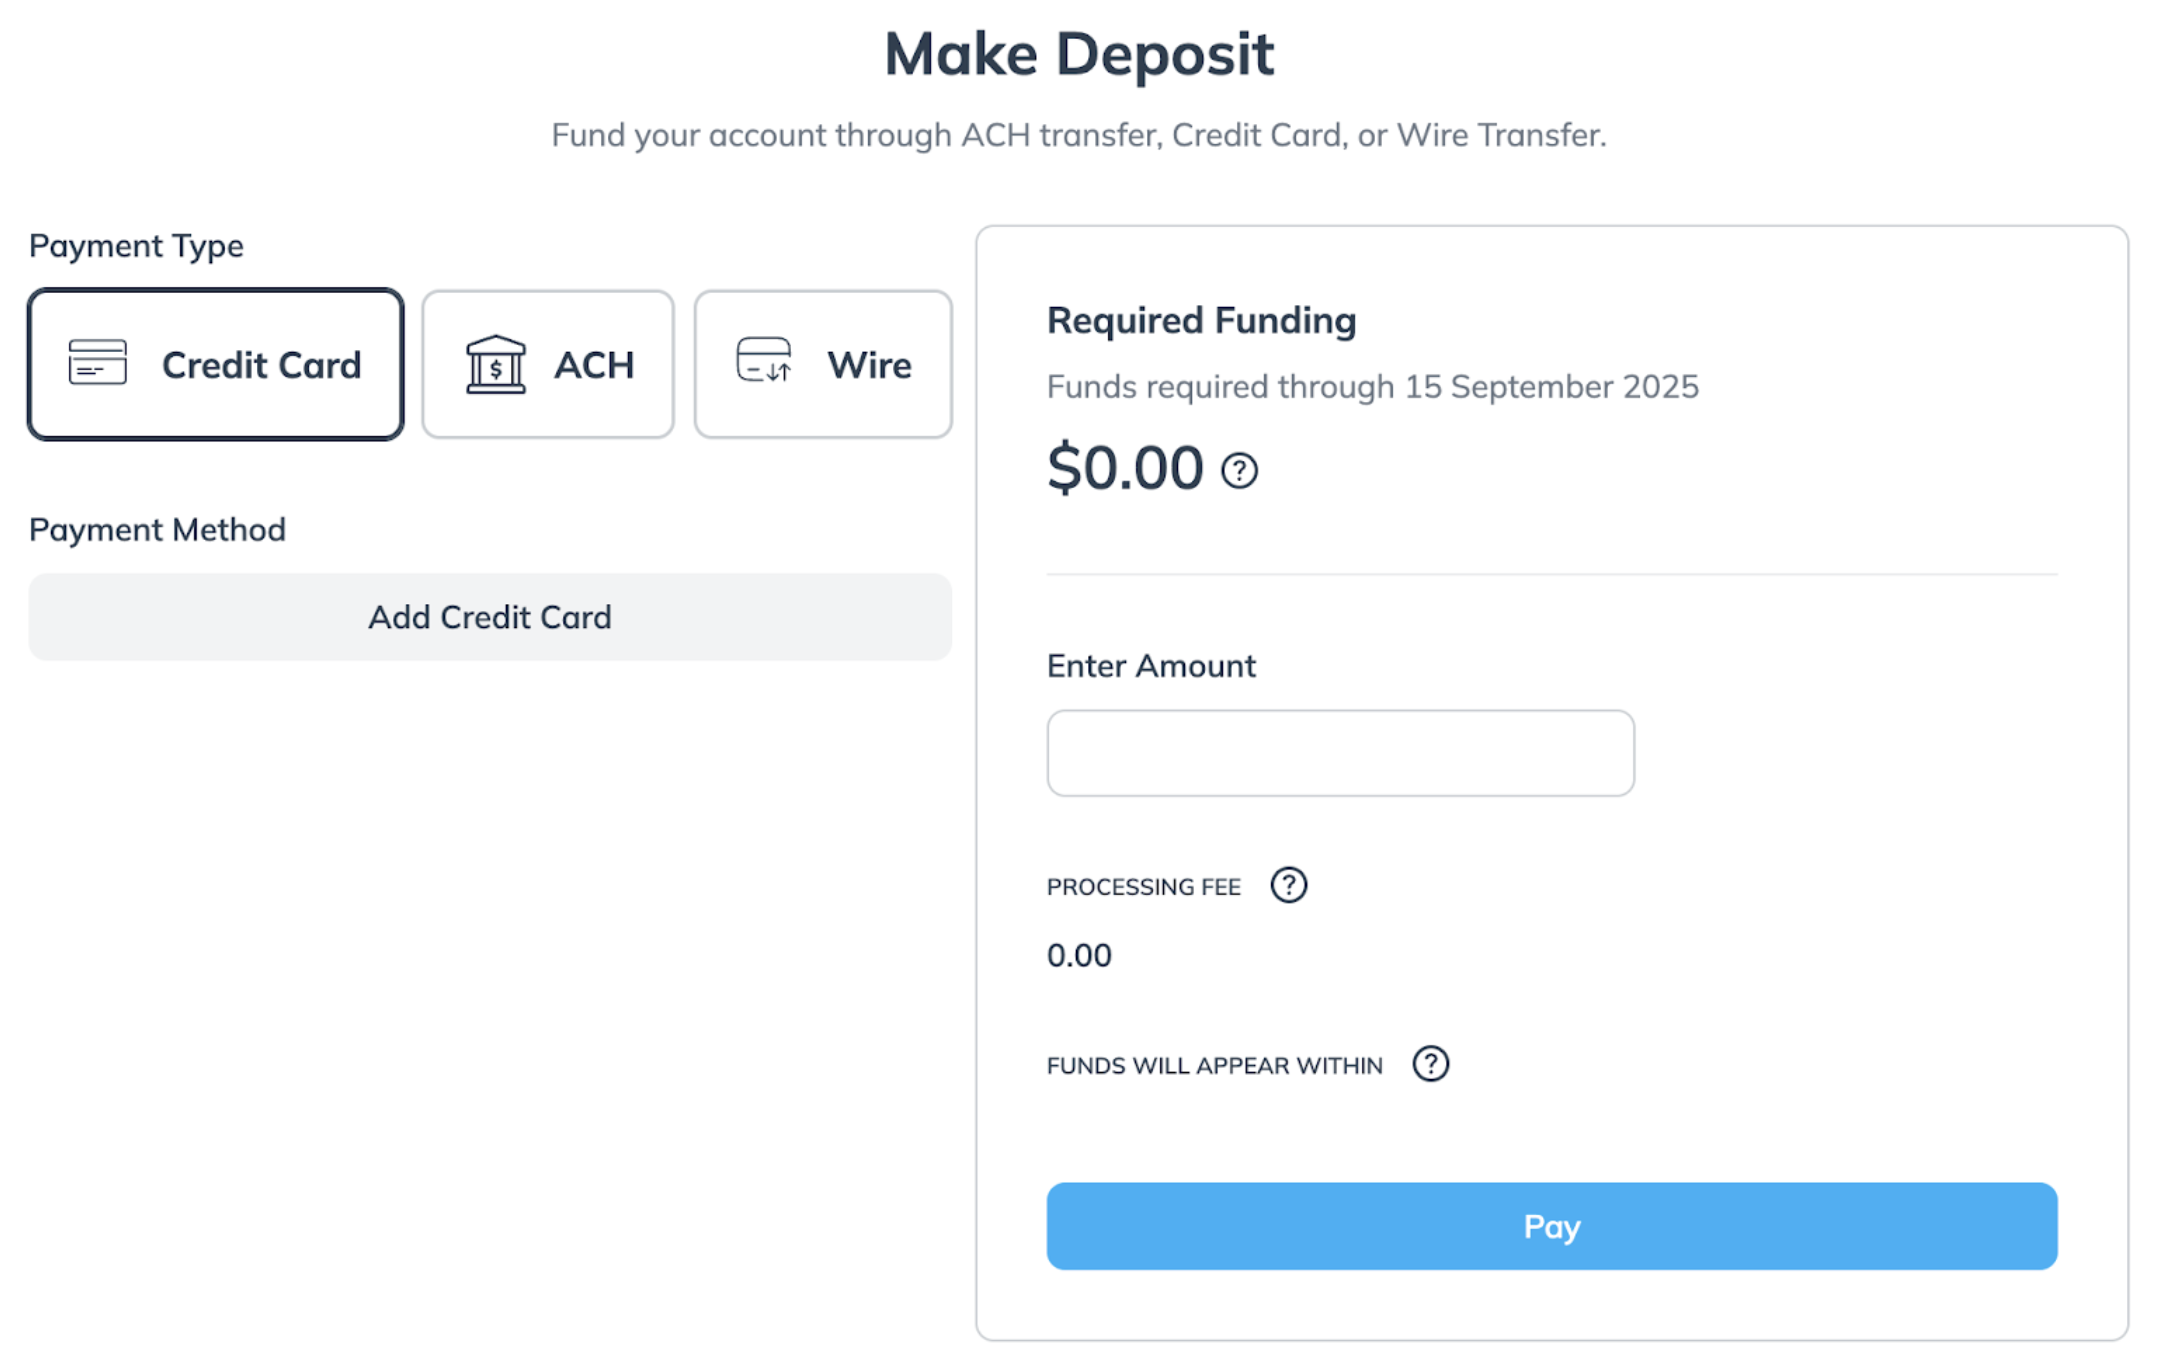The image size is (2174, 1368).
Task: Open the Funds Will Appear Within help icon
Action: click(x=1430, y=1064)
